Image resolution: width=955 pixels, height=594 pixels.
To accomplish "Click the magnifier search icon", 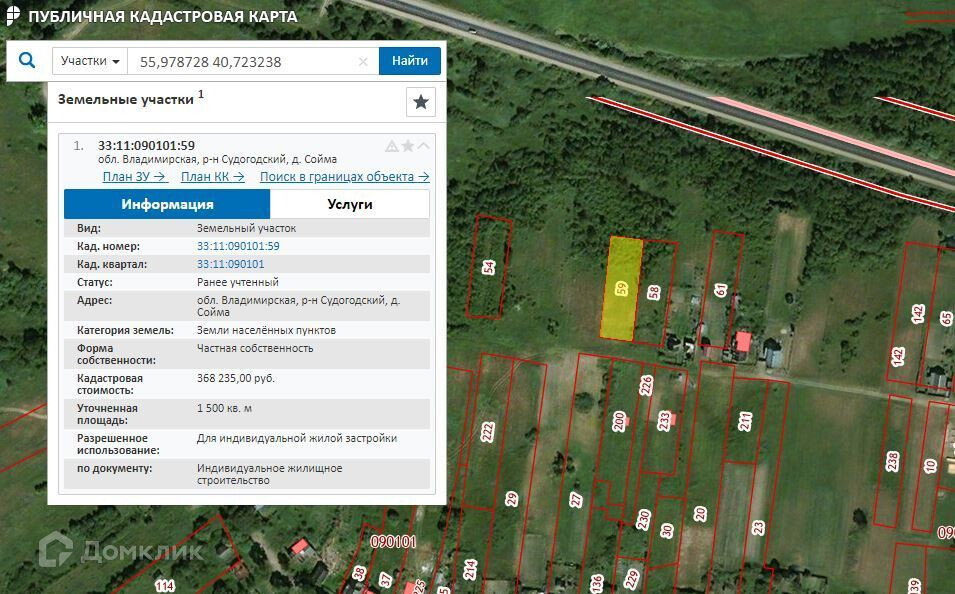I will point(27,60).
